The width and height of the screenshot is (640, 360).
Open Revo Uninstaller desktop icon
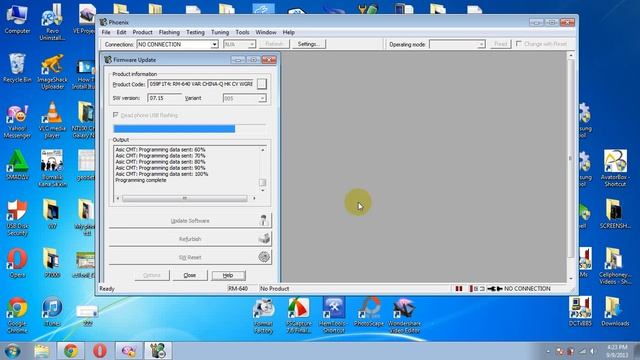[x=52, y=22]
